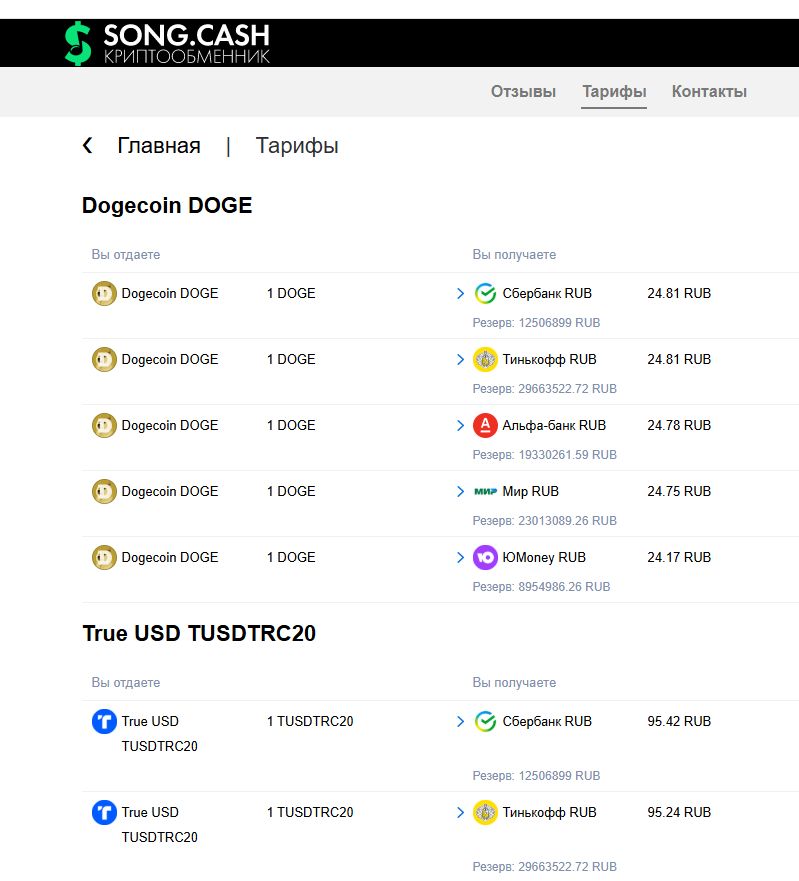Select ЮMoney RUB exchange direction
The image size is (799, 881).
(544, 557)
